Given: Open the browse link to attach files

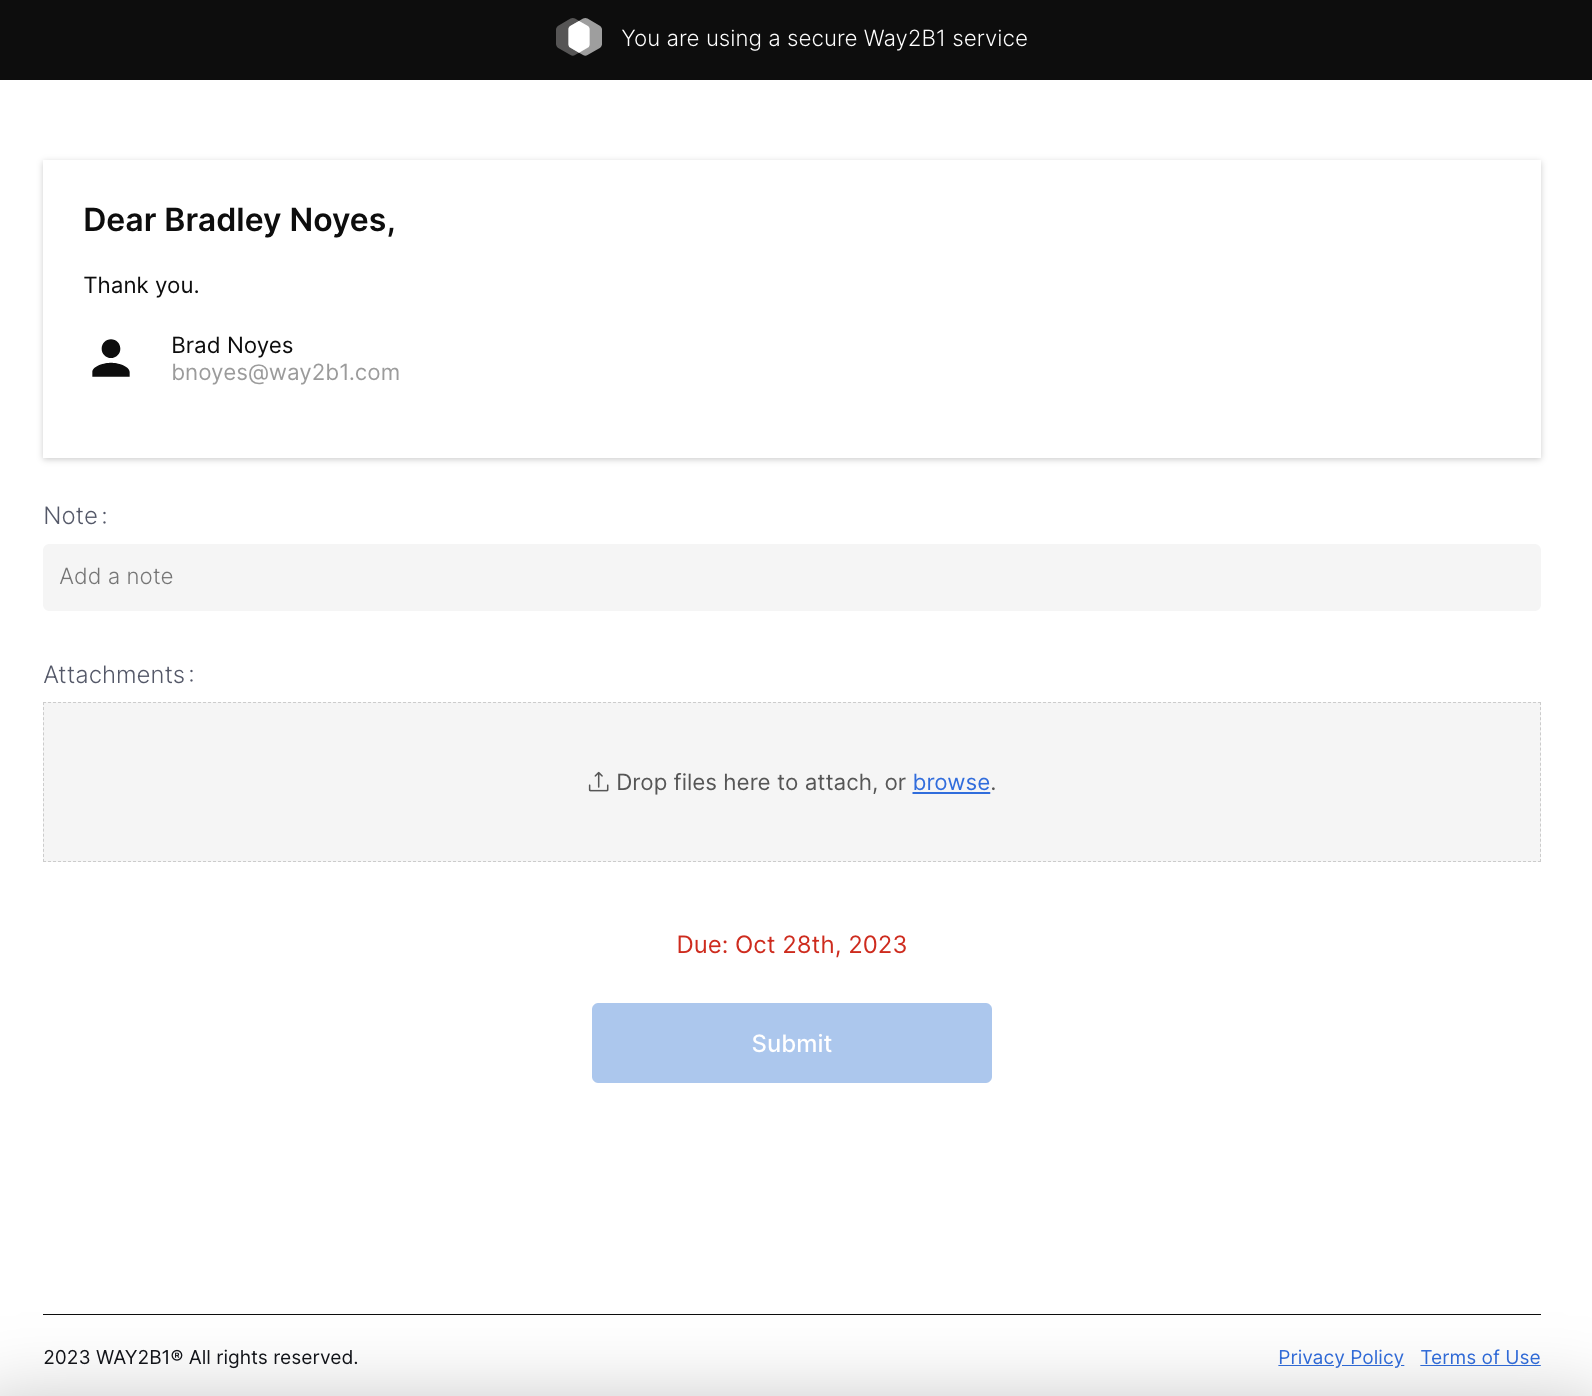Looking at the screenshot, I should click(x=951, y=782).
